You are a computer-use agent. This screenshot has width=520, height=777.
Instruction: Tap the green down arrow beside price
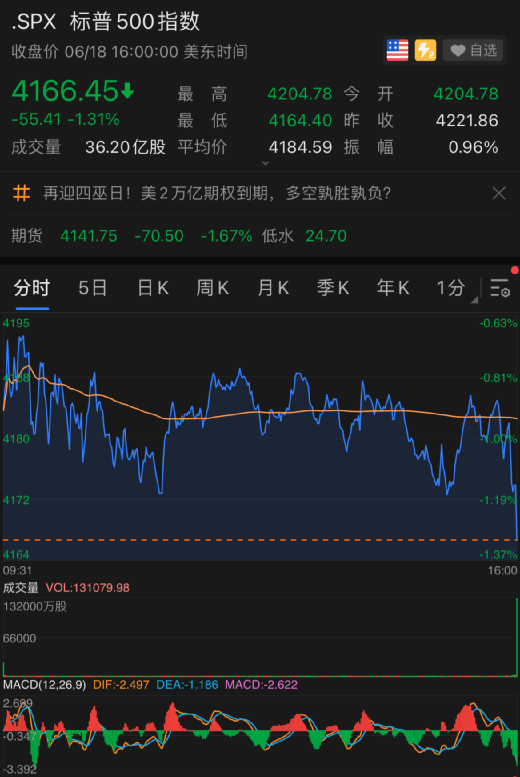pyautogui.click(x=127, y=91)
